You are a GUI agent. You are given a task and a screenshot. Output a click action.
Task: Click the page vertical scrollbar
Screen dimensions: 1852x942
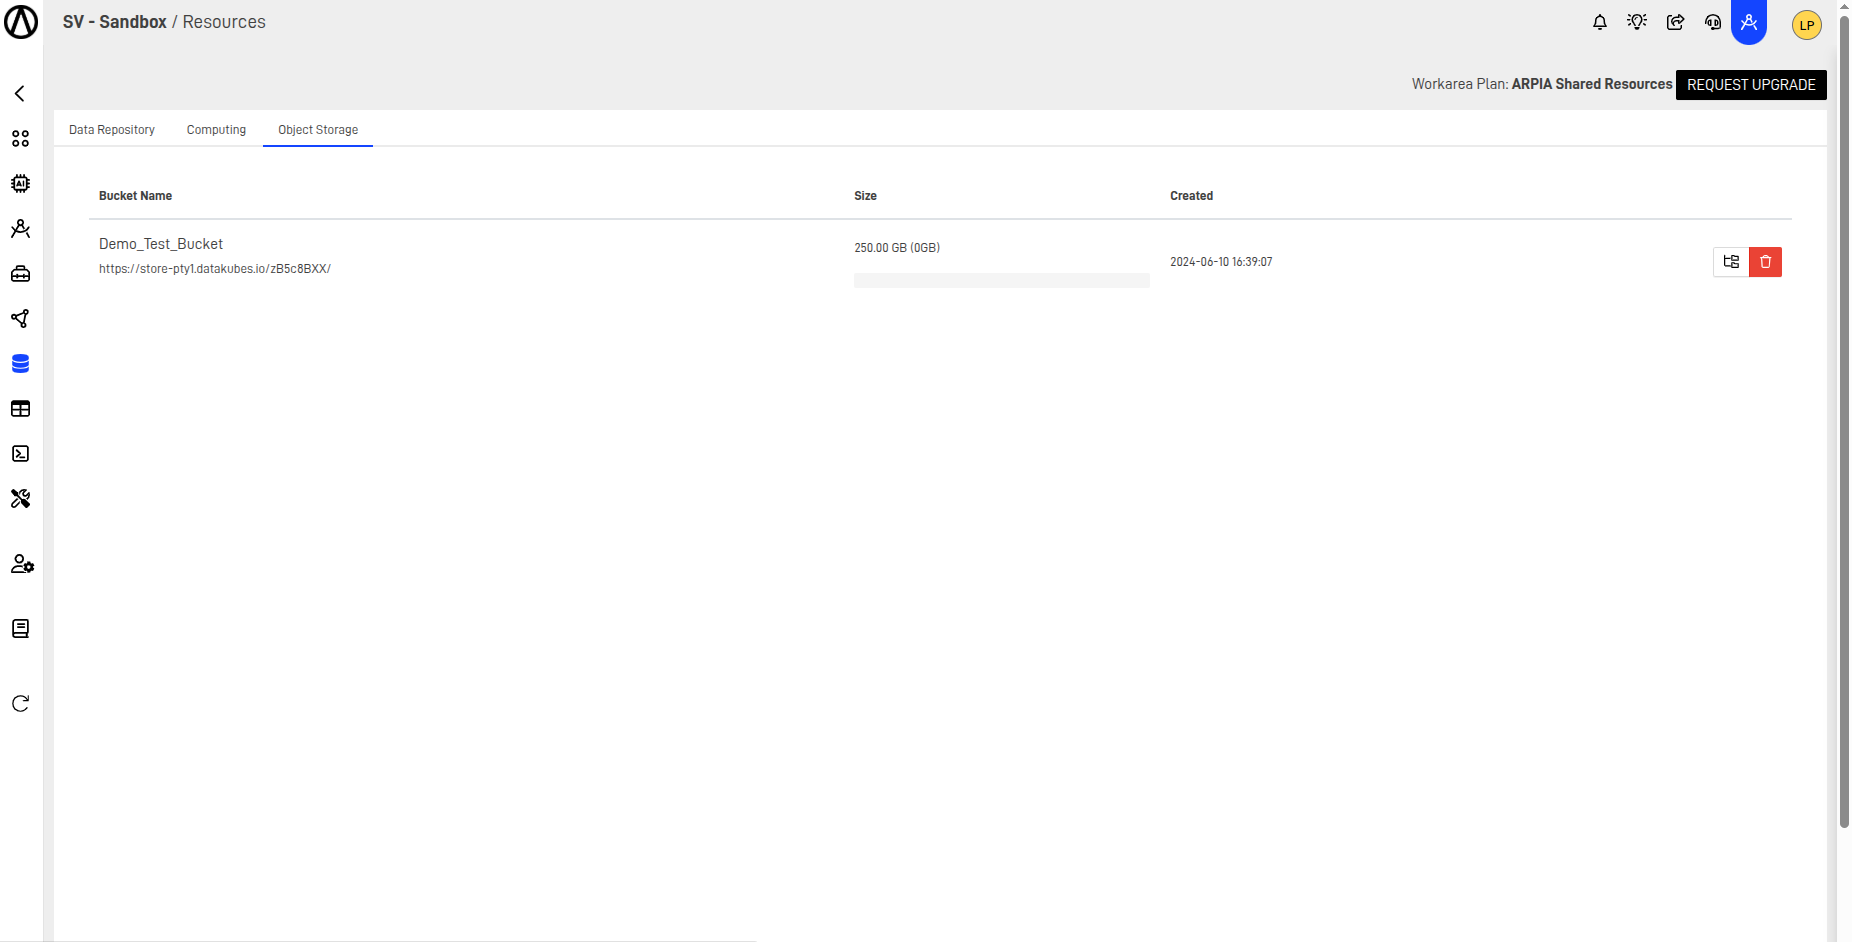(1844, 422)
